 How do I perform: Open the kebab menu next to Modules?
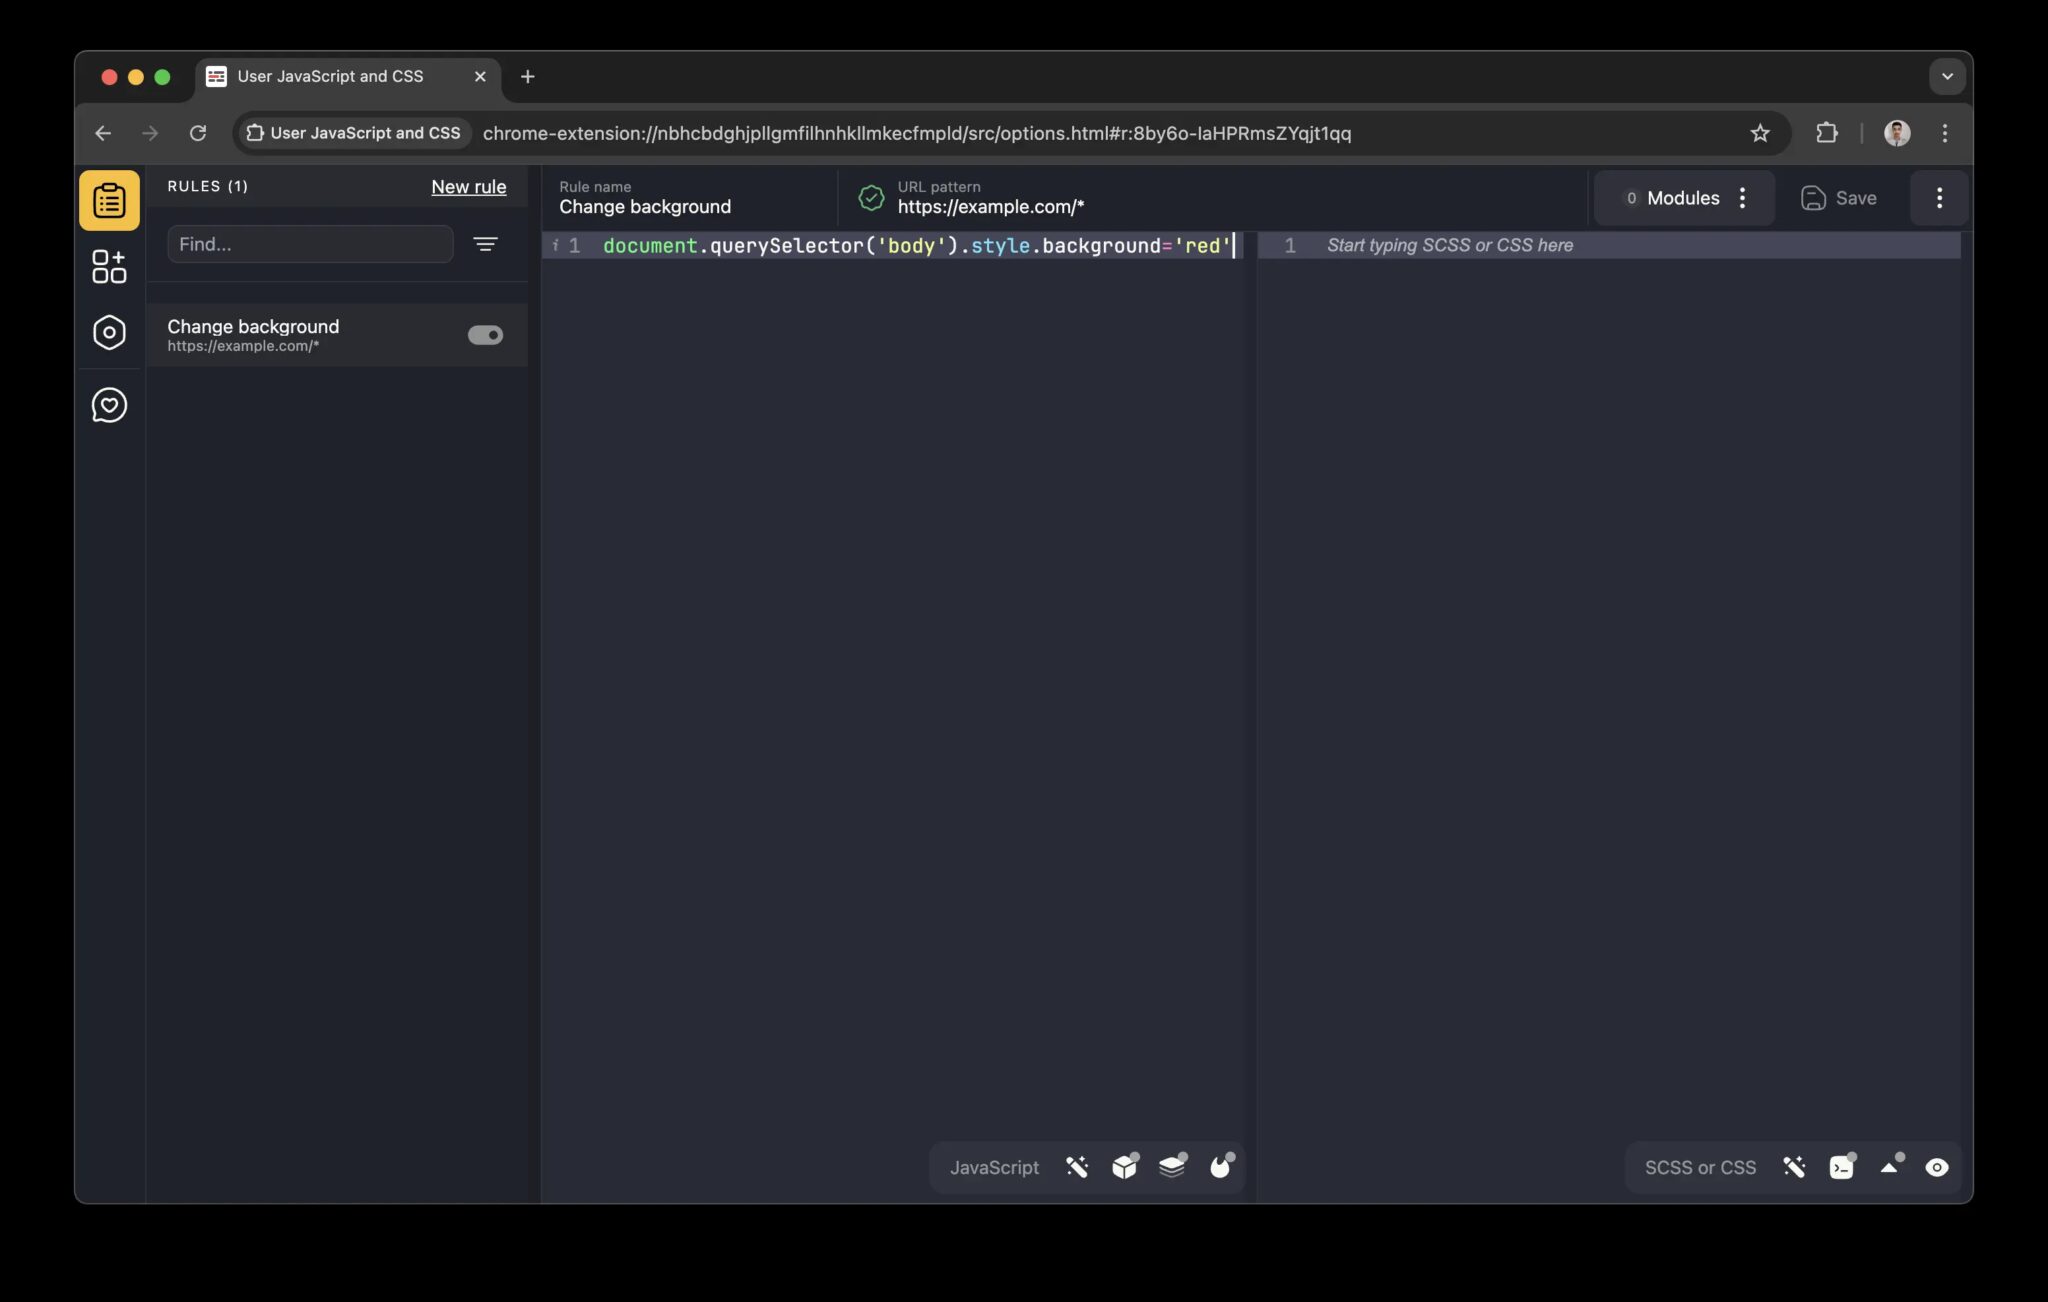1743,197
